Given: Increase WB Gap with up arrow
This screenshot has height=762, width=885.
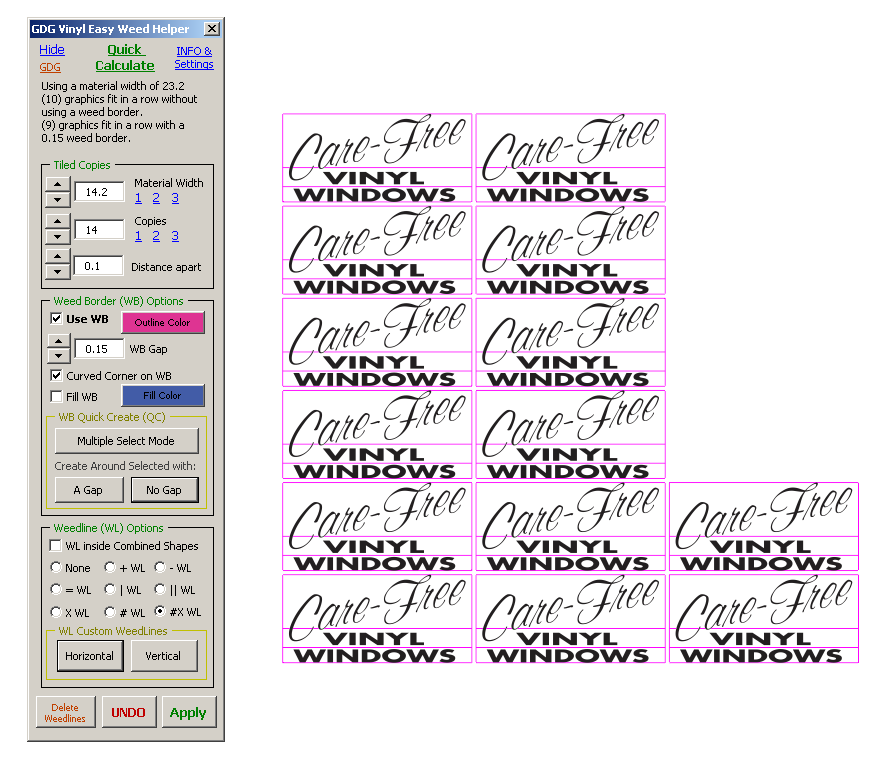Looking at the screenshot, I should (59, 340).
